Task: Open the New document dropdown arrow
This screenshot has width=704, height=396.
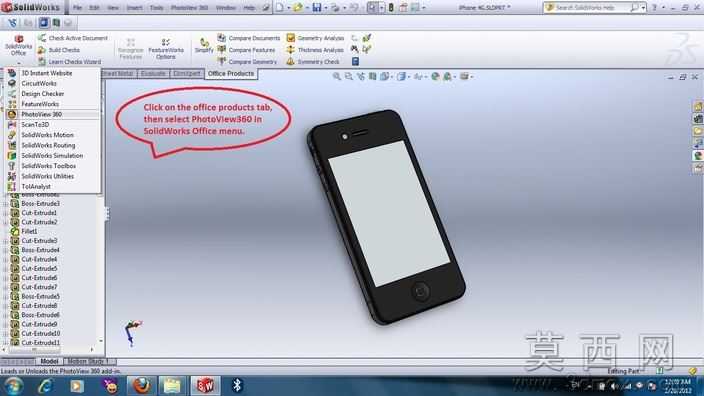Action: (288, 8)
